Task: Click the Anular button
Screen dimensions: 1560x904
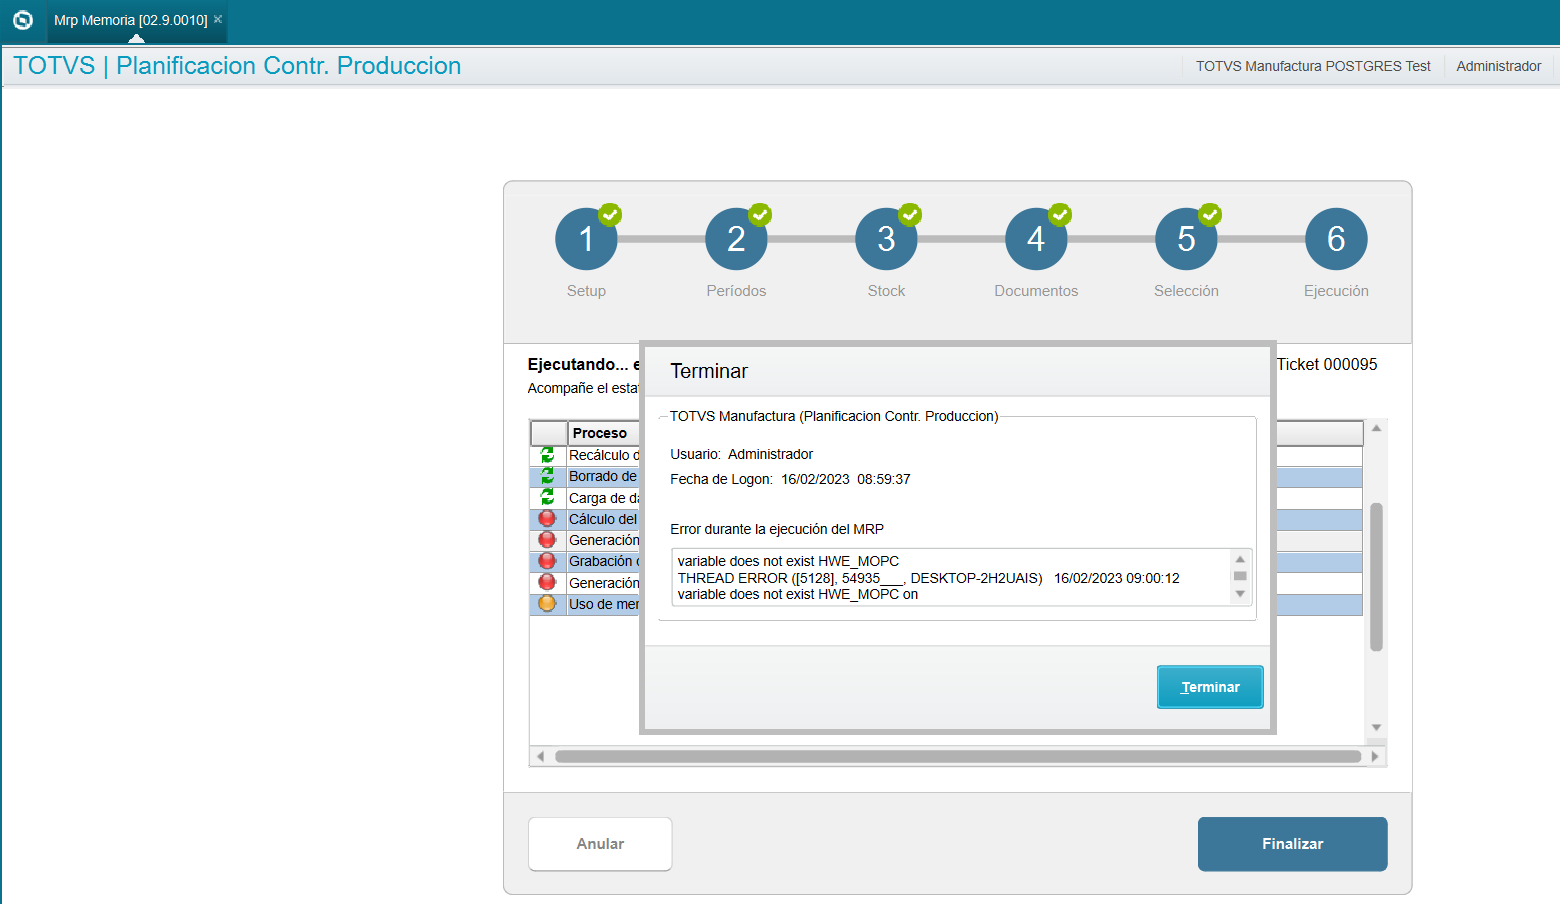Action: pos(600,844)
